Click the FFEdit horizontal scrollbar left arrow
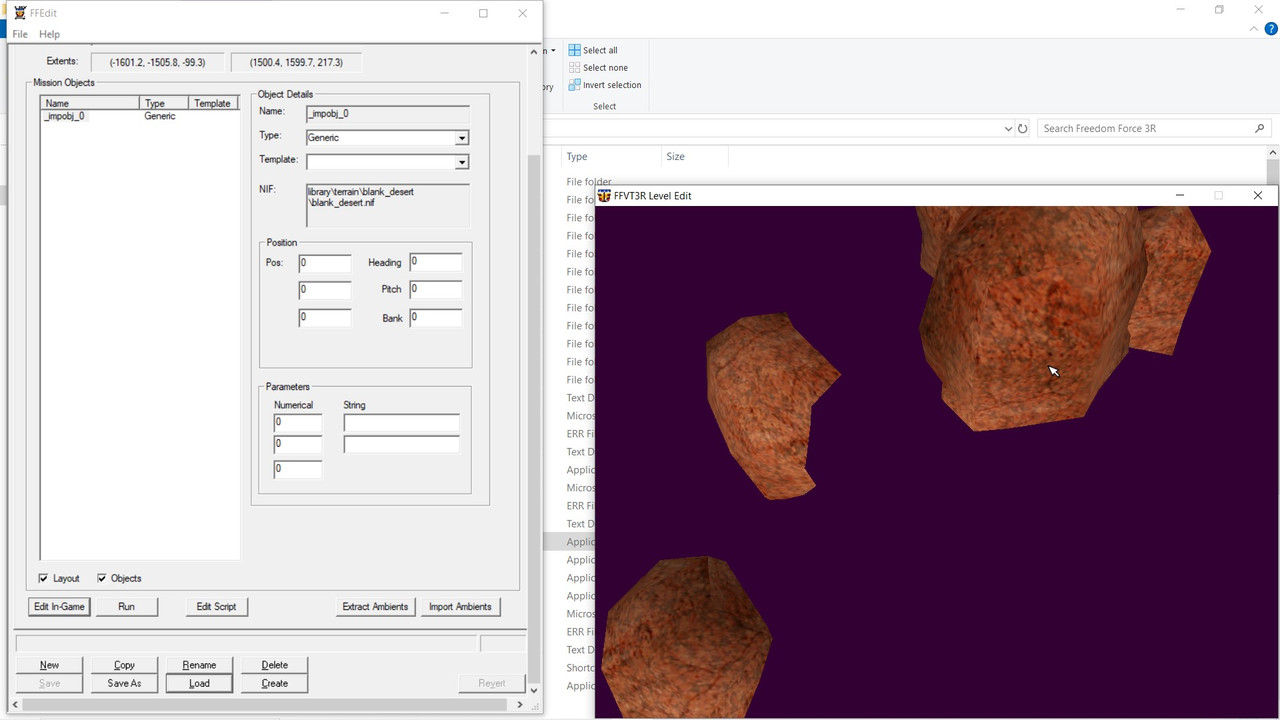This screenshot has height=720, width=1280. [14, 704]
